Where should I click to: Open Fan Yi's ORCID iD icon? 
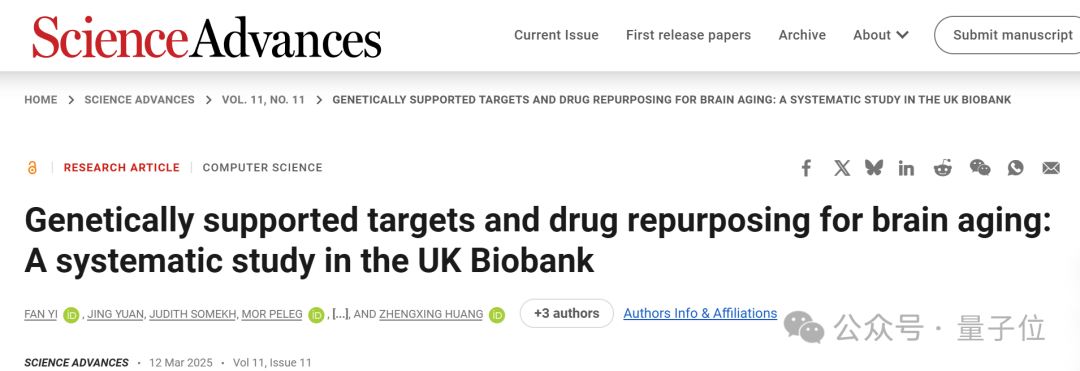[x=71, y=315]
